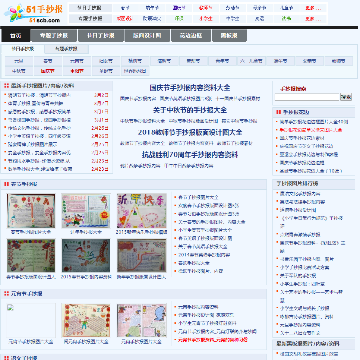Screen dimensions: 360x360
Task: Select the light 专题手抄报 sub-tab below navigation
Action: click(66, 49)
